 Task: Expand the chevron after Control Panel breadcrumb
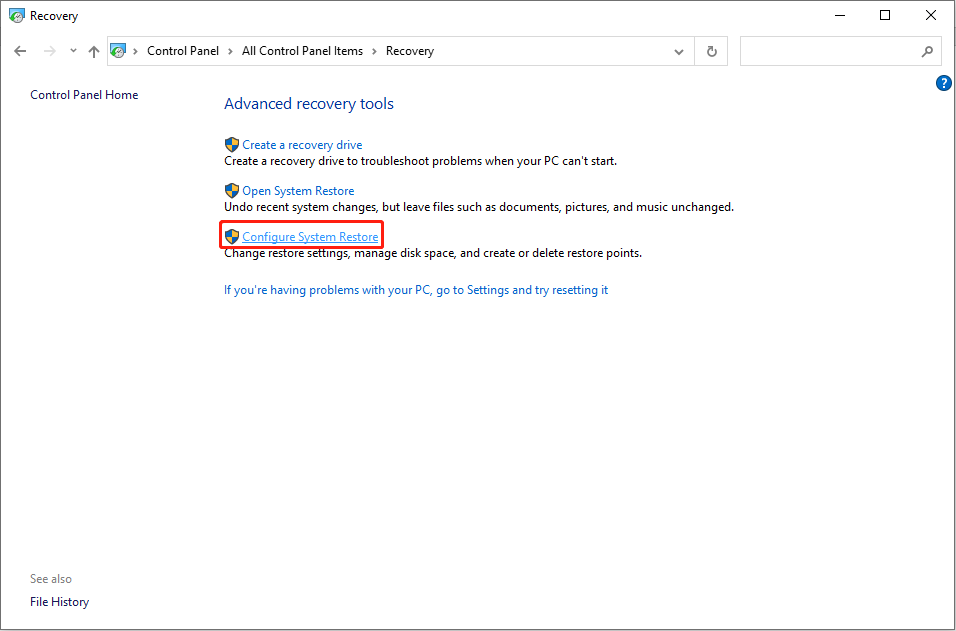pyautogui.click(x=230, y=51)
